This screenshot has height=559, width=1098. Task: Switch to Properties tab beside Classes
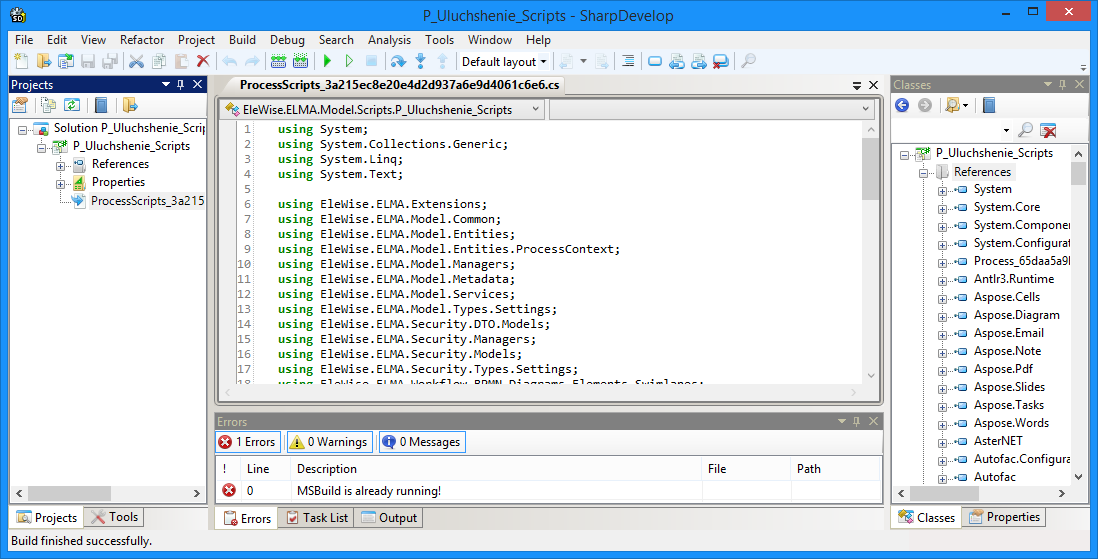click(1004, 517)
